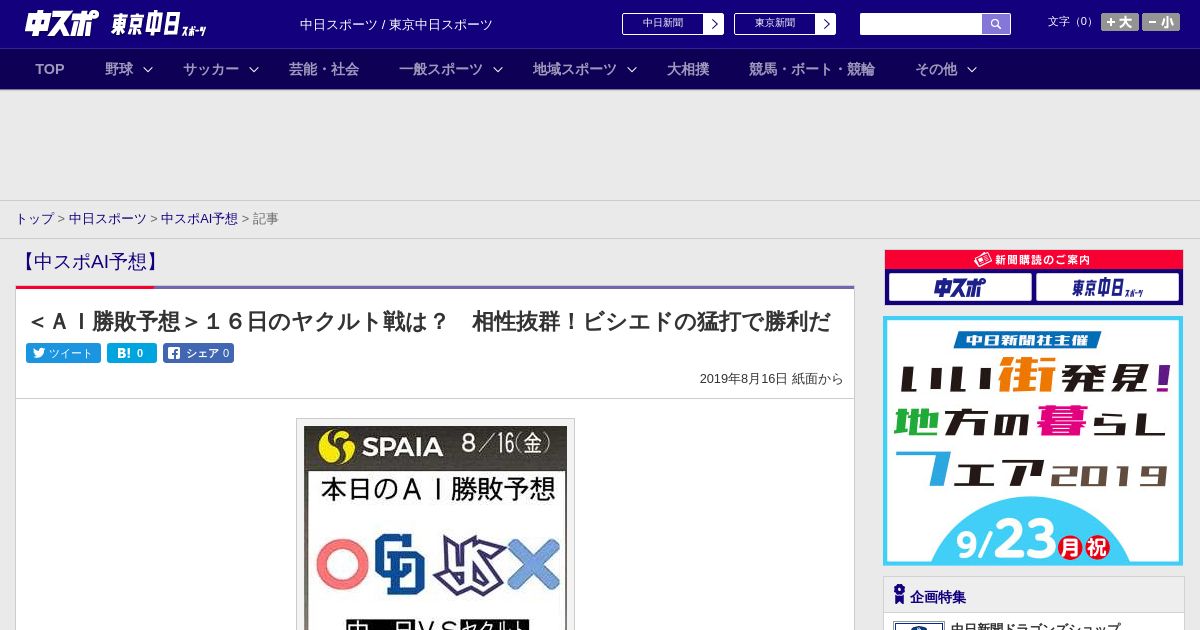This screenshot has width=1200, height=630.
Task: Expand the 一般スポーツ dropdown chevron
Action: pos(498,69)
